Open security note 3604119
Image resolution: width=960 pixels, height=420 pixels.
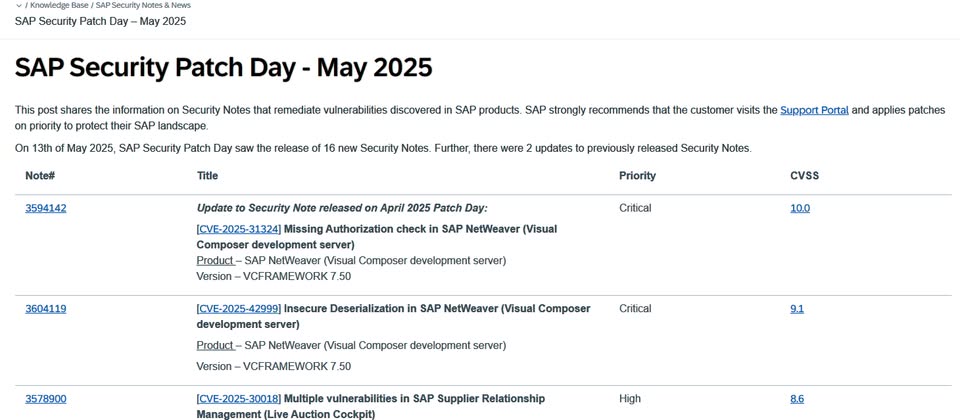46,309
